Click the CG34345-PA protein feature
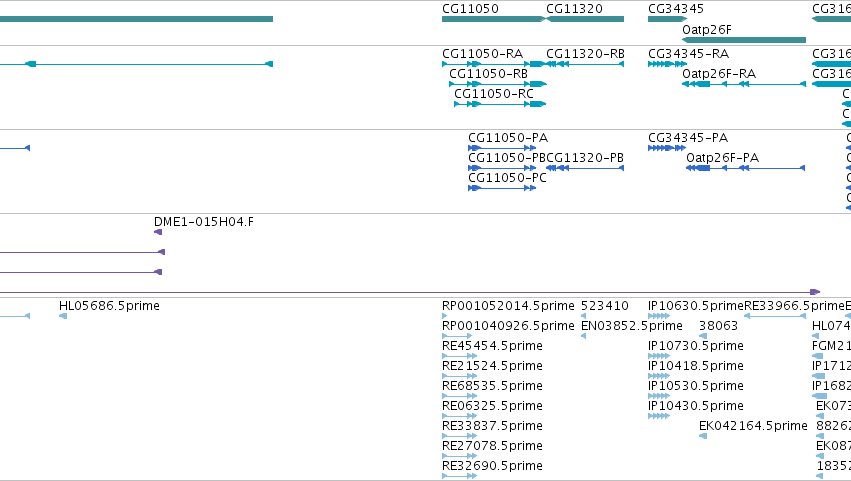This screenshot has height=481, width=851. 667,148
